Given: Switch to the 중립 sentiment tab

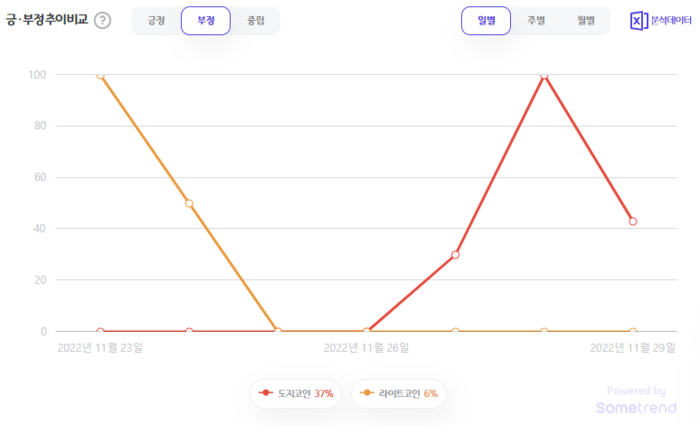Looking at the screenshot, I should click(256, 21).
